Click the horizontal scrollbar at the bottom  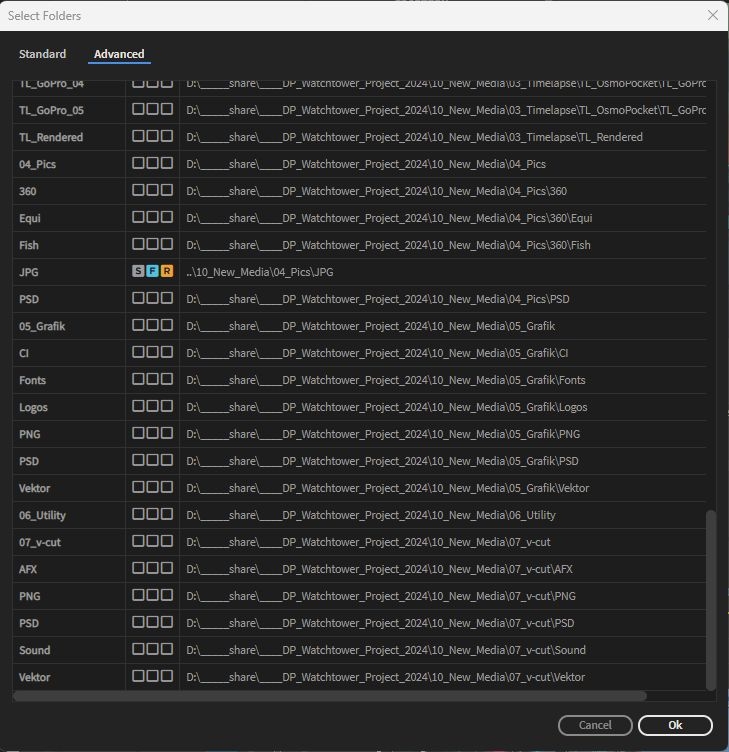click(x=330, y=696)
